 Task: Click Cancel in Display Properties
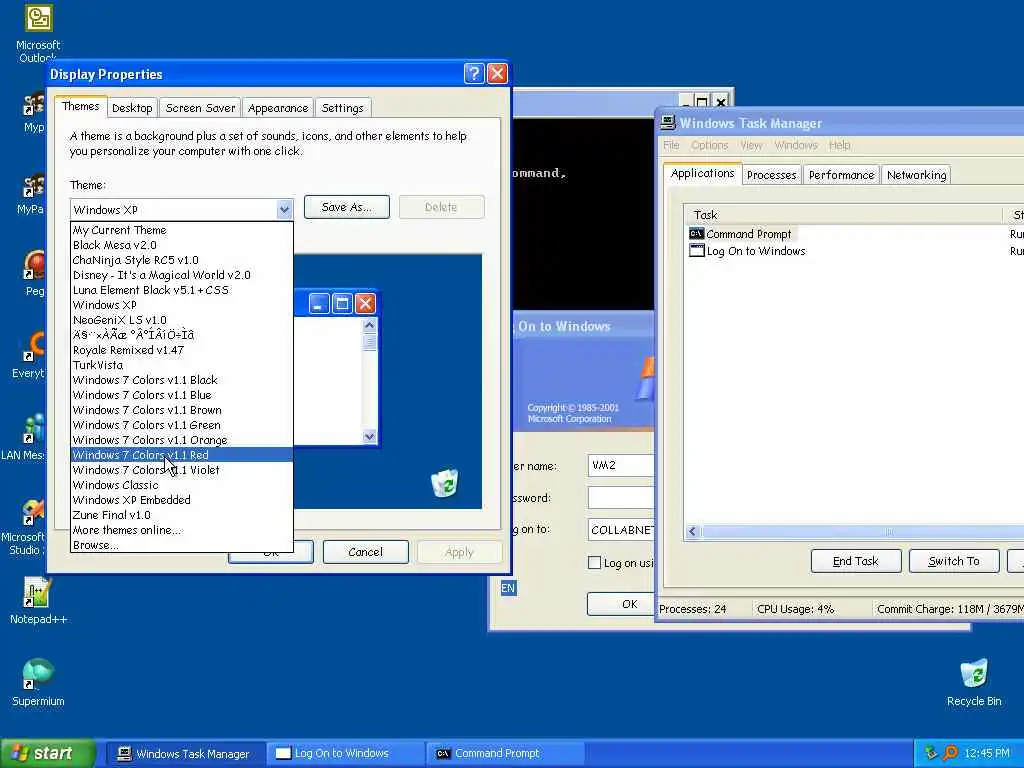[x=366, y=552]
